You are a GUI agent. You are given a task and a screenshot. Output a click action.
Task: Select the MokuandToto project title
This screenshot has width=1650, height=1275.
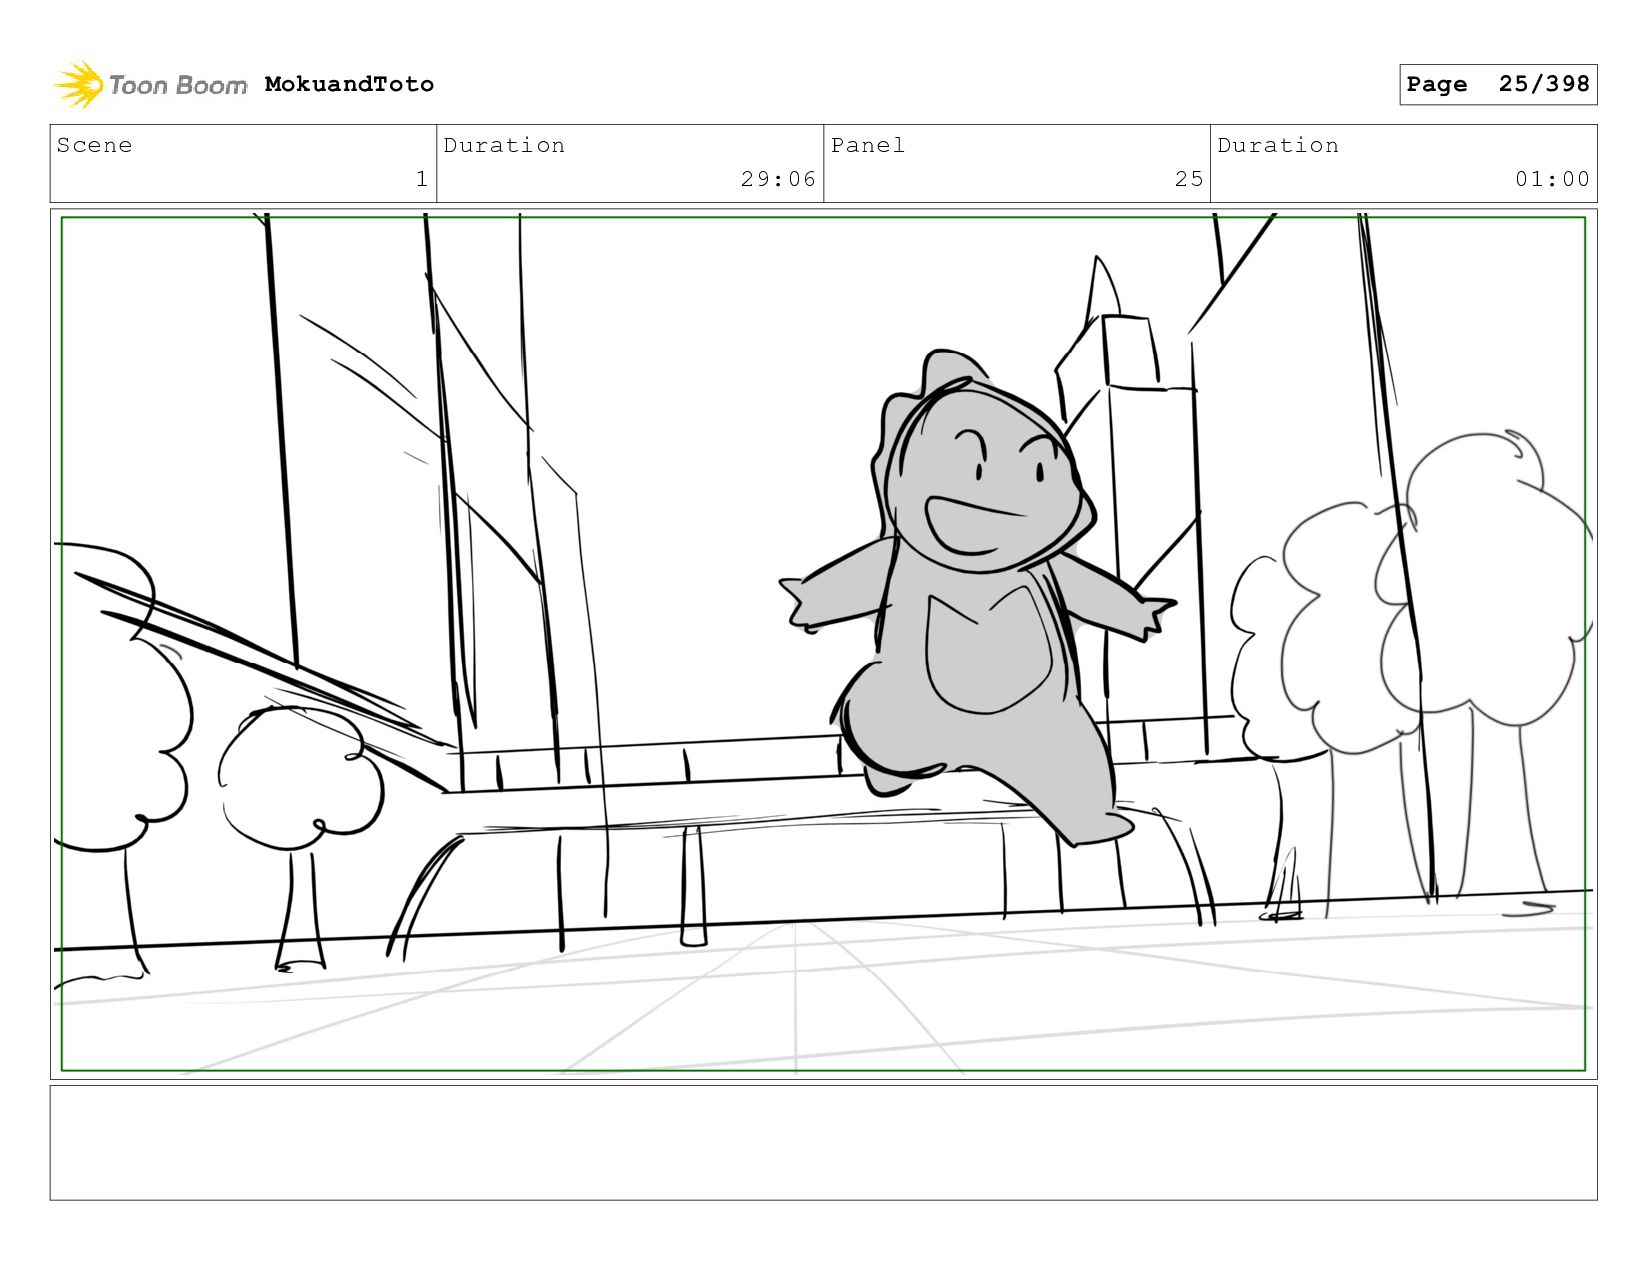click(349, 84)
